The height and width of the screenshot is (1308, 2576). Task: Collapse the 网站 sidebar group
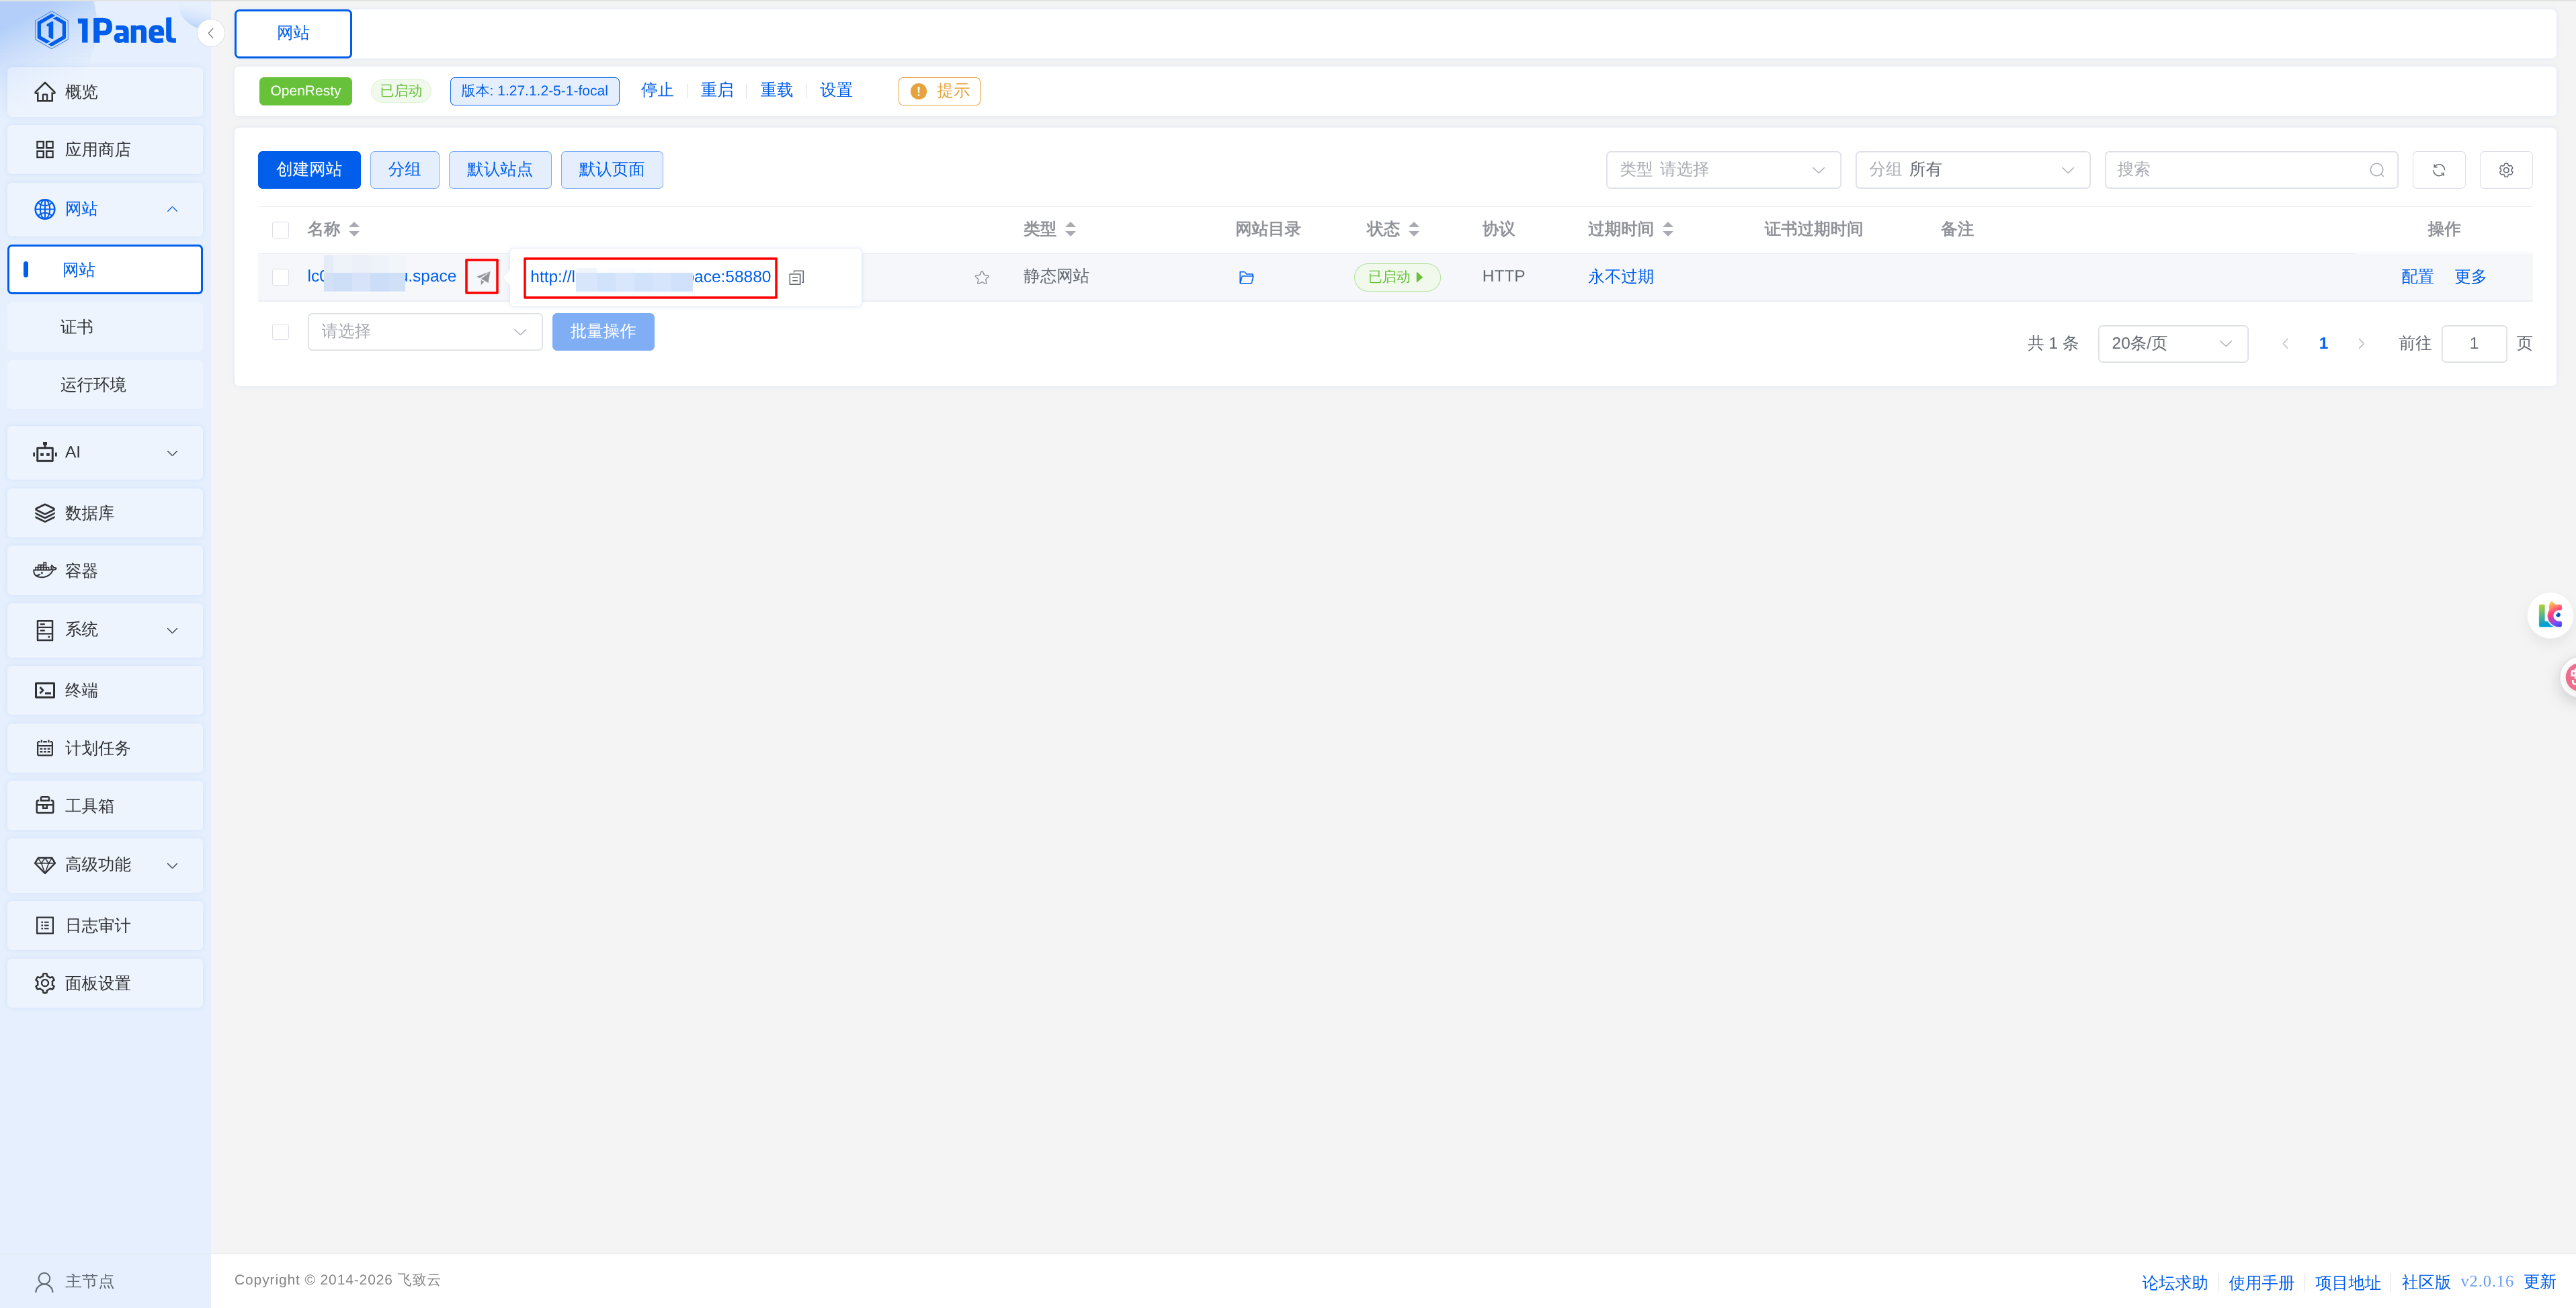[105, 209]
